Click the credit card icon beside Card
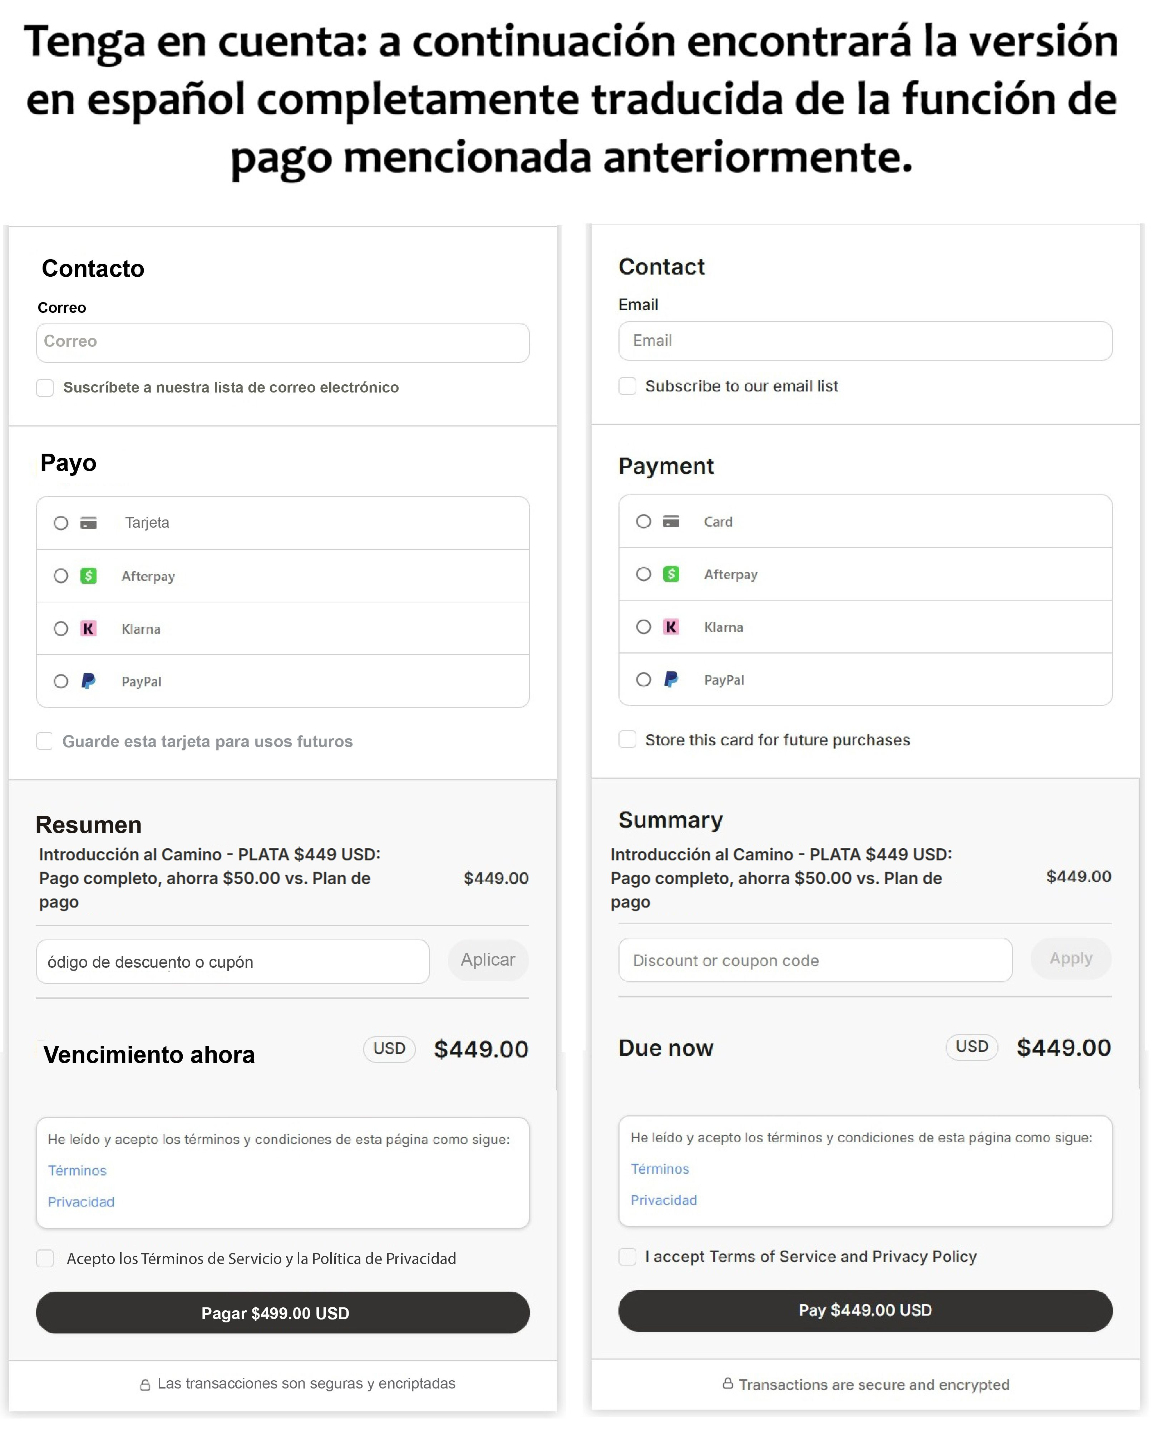This screenshot has height=1440, width=1154. pos(671,521)
